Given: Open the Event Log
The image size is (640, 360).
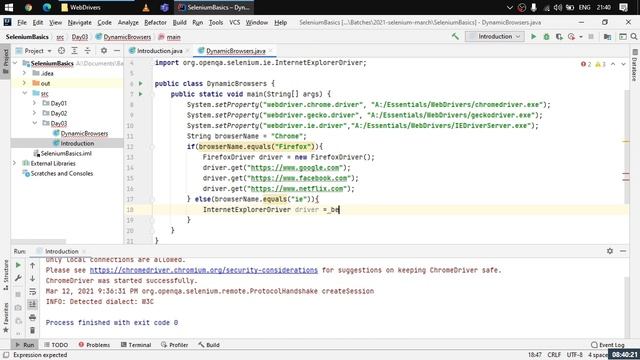Looking at the screenshot, I should coord(608,345).
